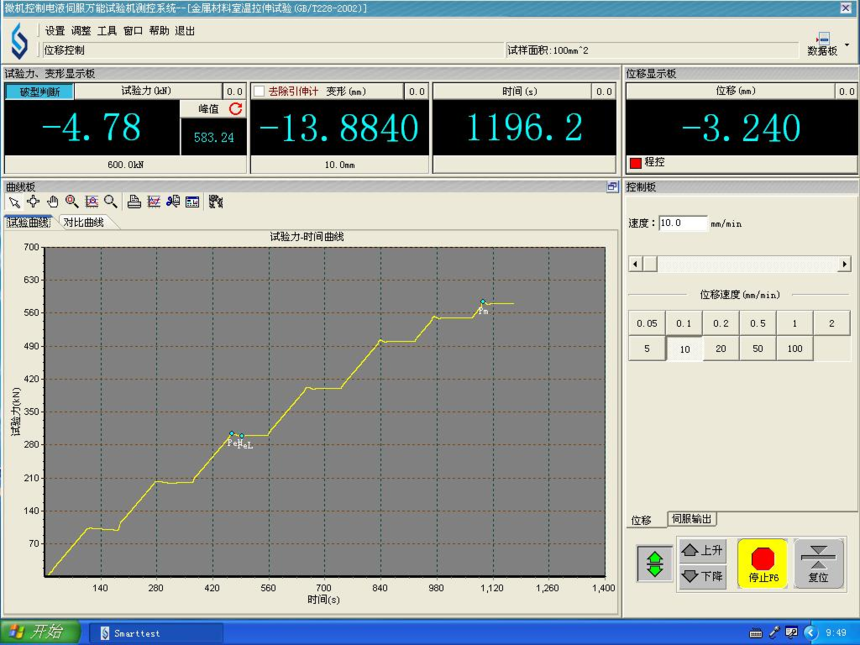The width and height of the screenshot is (860, 645).
Task: Select the crosshair cursor tool
Action: [x=33, y=202]
